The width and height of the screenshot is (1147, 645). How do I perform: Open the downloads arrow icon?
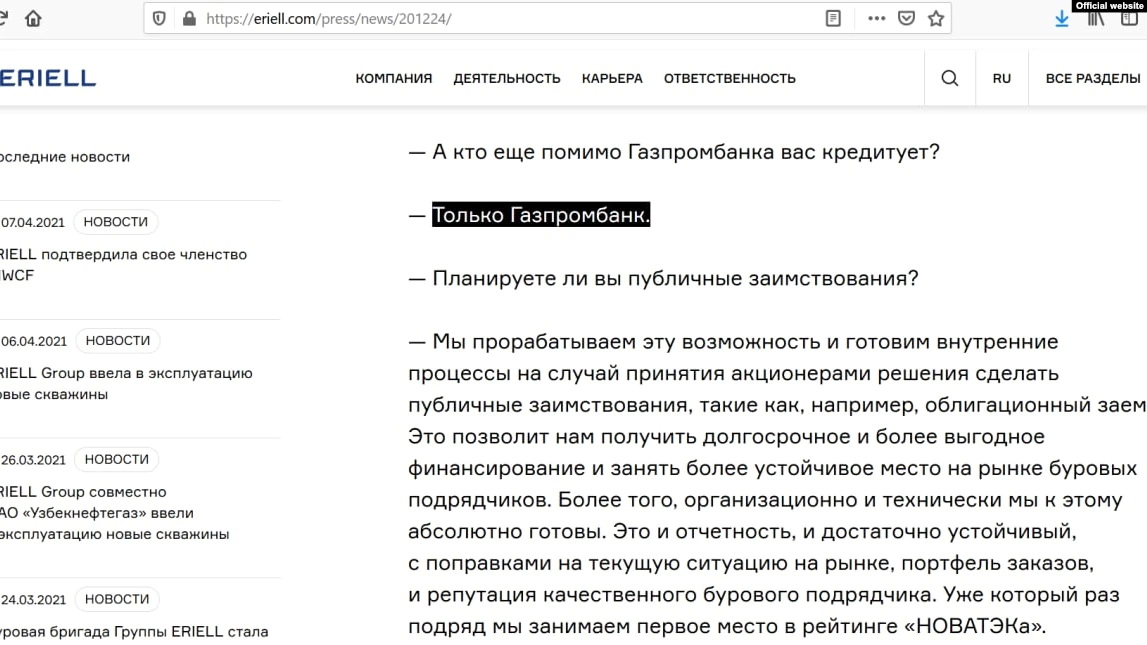(1062, 19)
